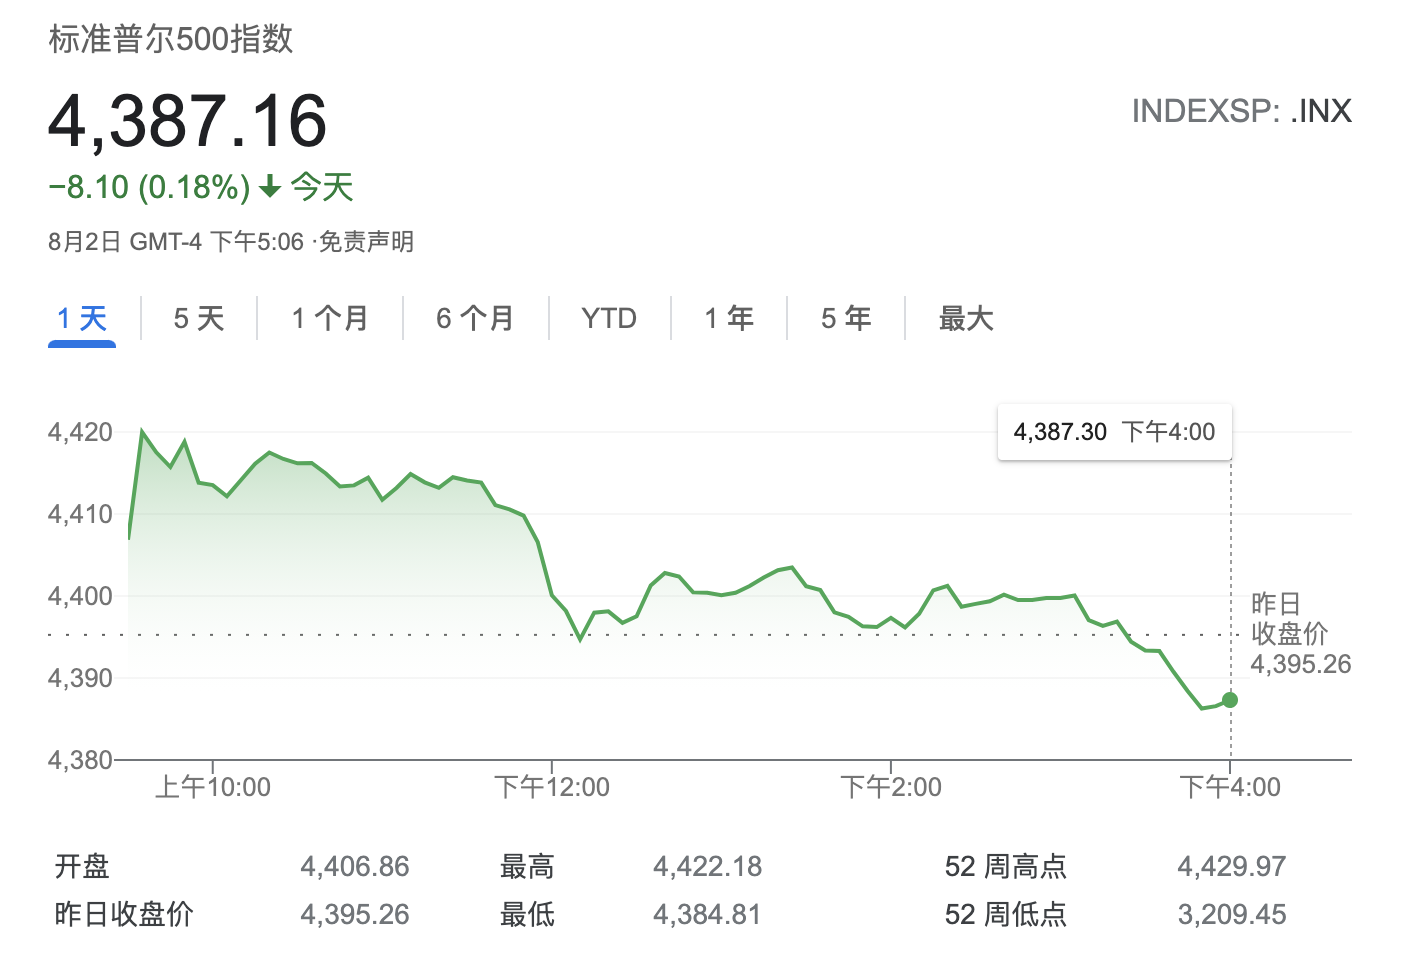Switch to the 5 天 tab
This screenshot has width=1406, height=974.
click(x=198, y=319)
